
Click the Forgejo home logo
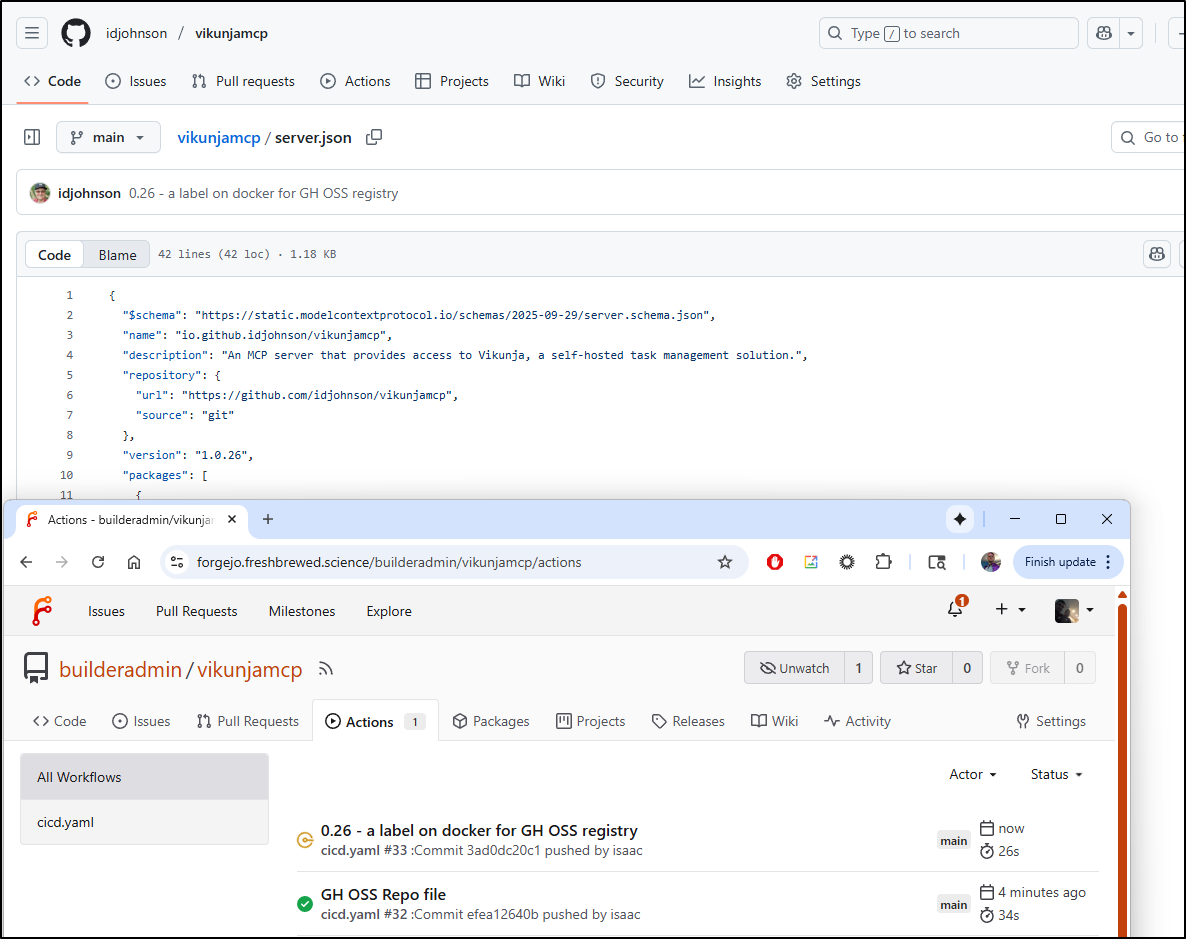click(x=42, y=611)
